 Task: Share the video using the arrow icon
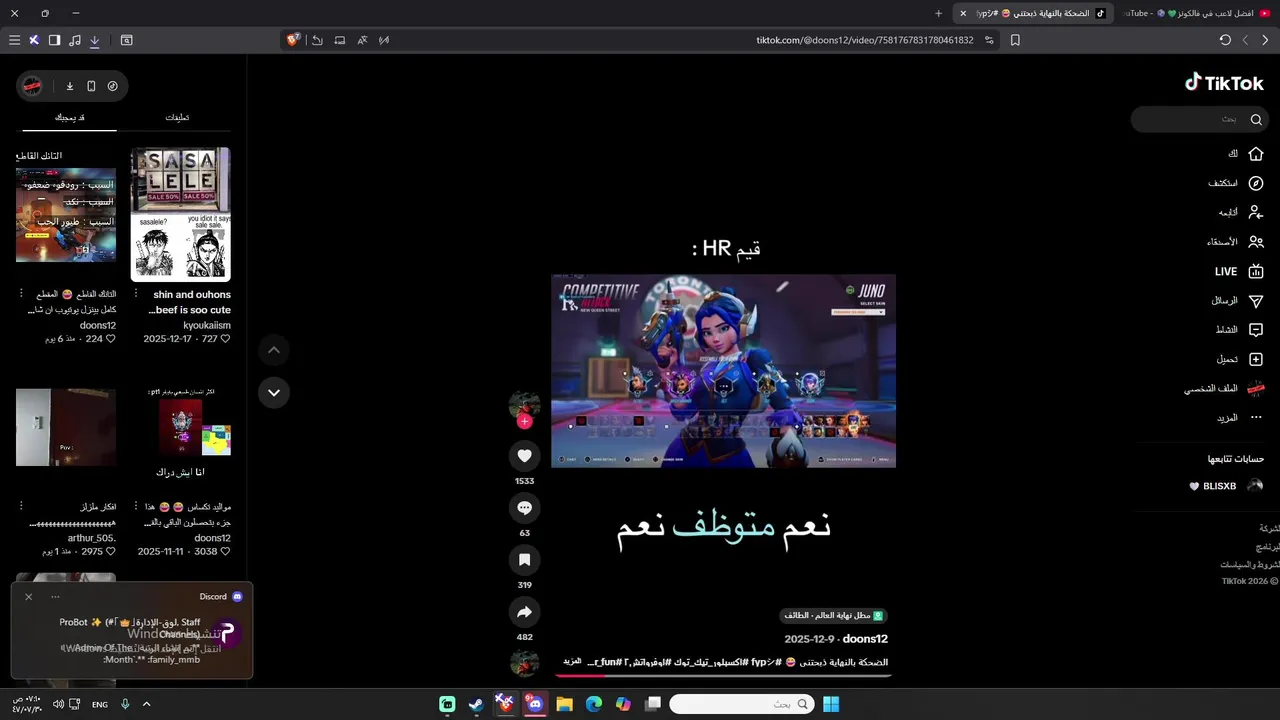pyautogui.click(x=524, y=612)
